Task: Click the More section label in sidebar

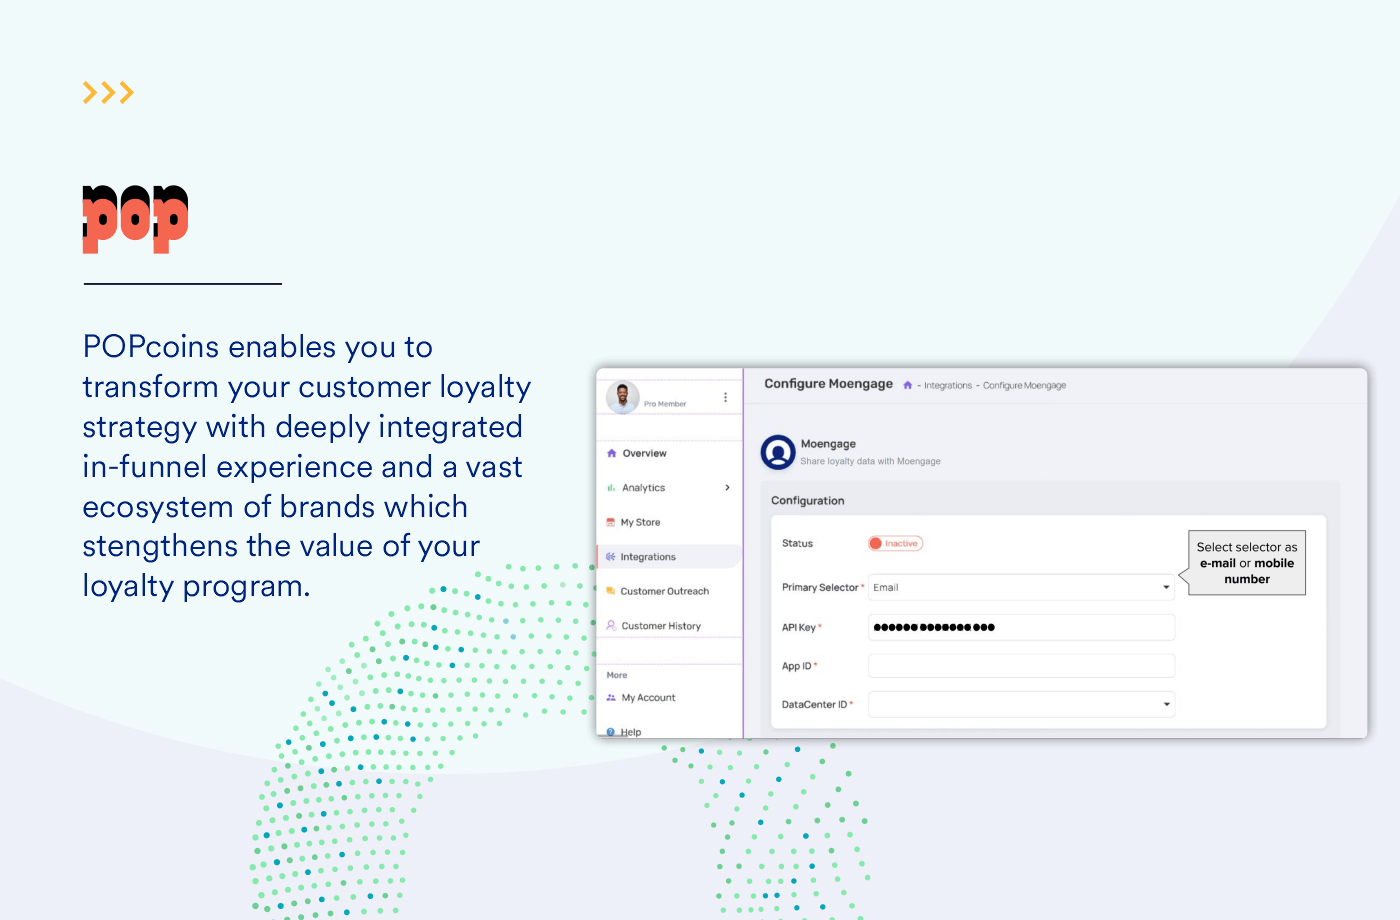Action: coord(617,675)
